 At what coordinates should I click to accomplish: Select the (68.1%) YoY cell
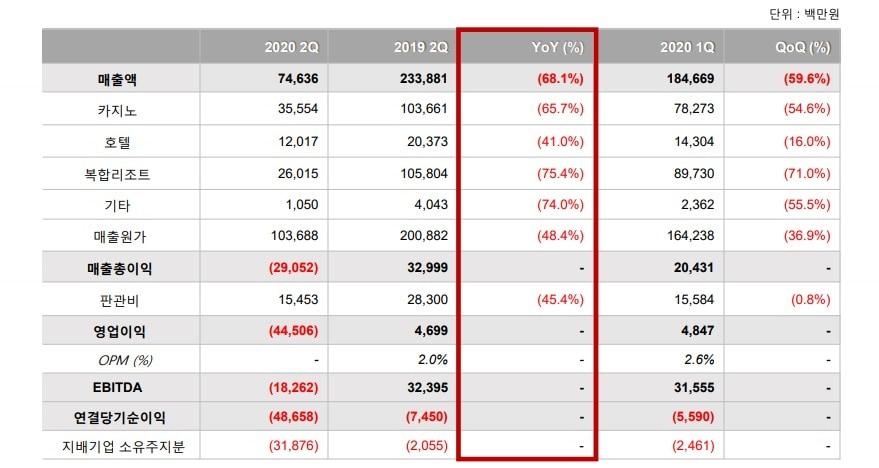click(559, 78)
